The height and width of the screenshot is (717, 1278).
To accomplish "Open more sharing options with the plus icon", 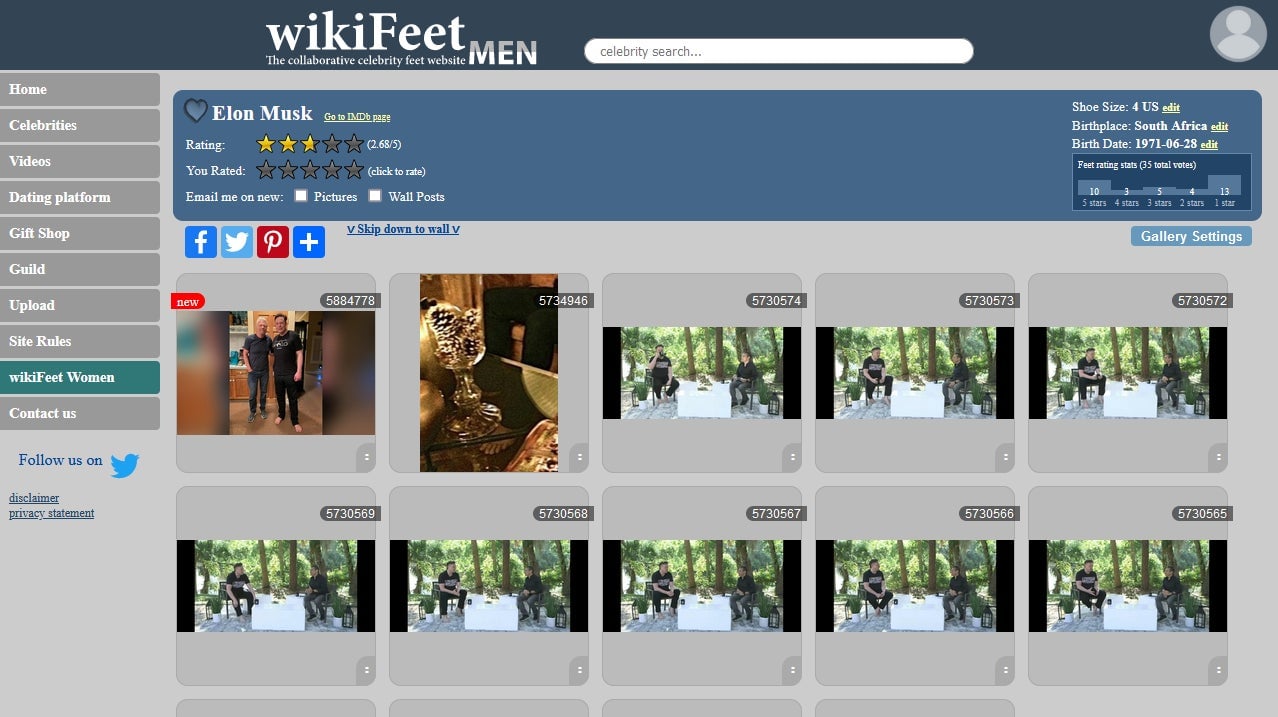I will click(308, 241).
